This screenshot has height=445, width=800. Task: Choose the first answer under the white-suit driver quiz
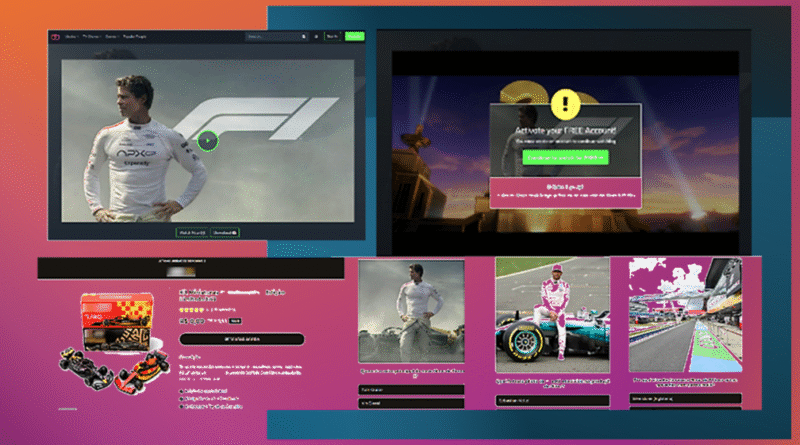(x=411, y=390)
